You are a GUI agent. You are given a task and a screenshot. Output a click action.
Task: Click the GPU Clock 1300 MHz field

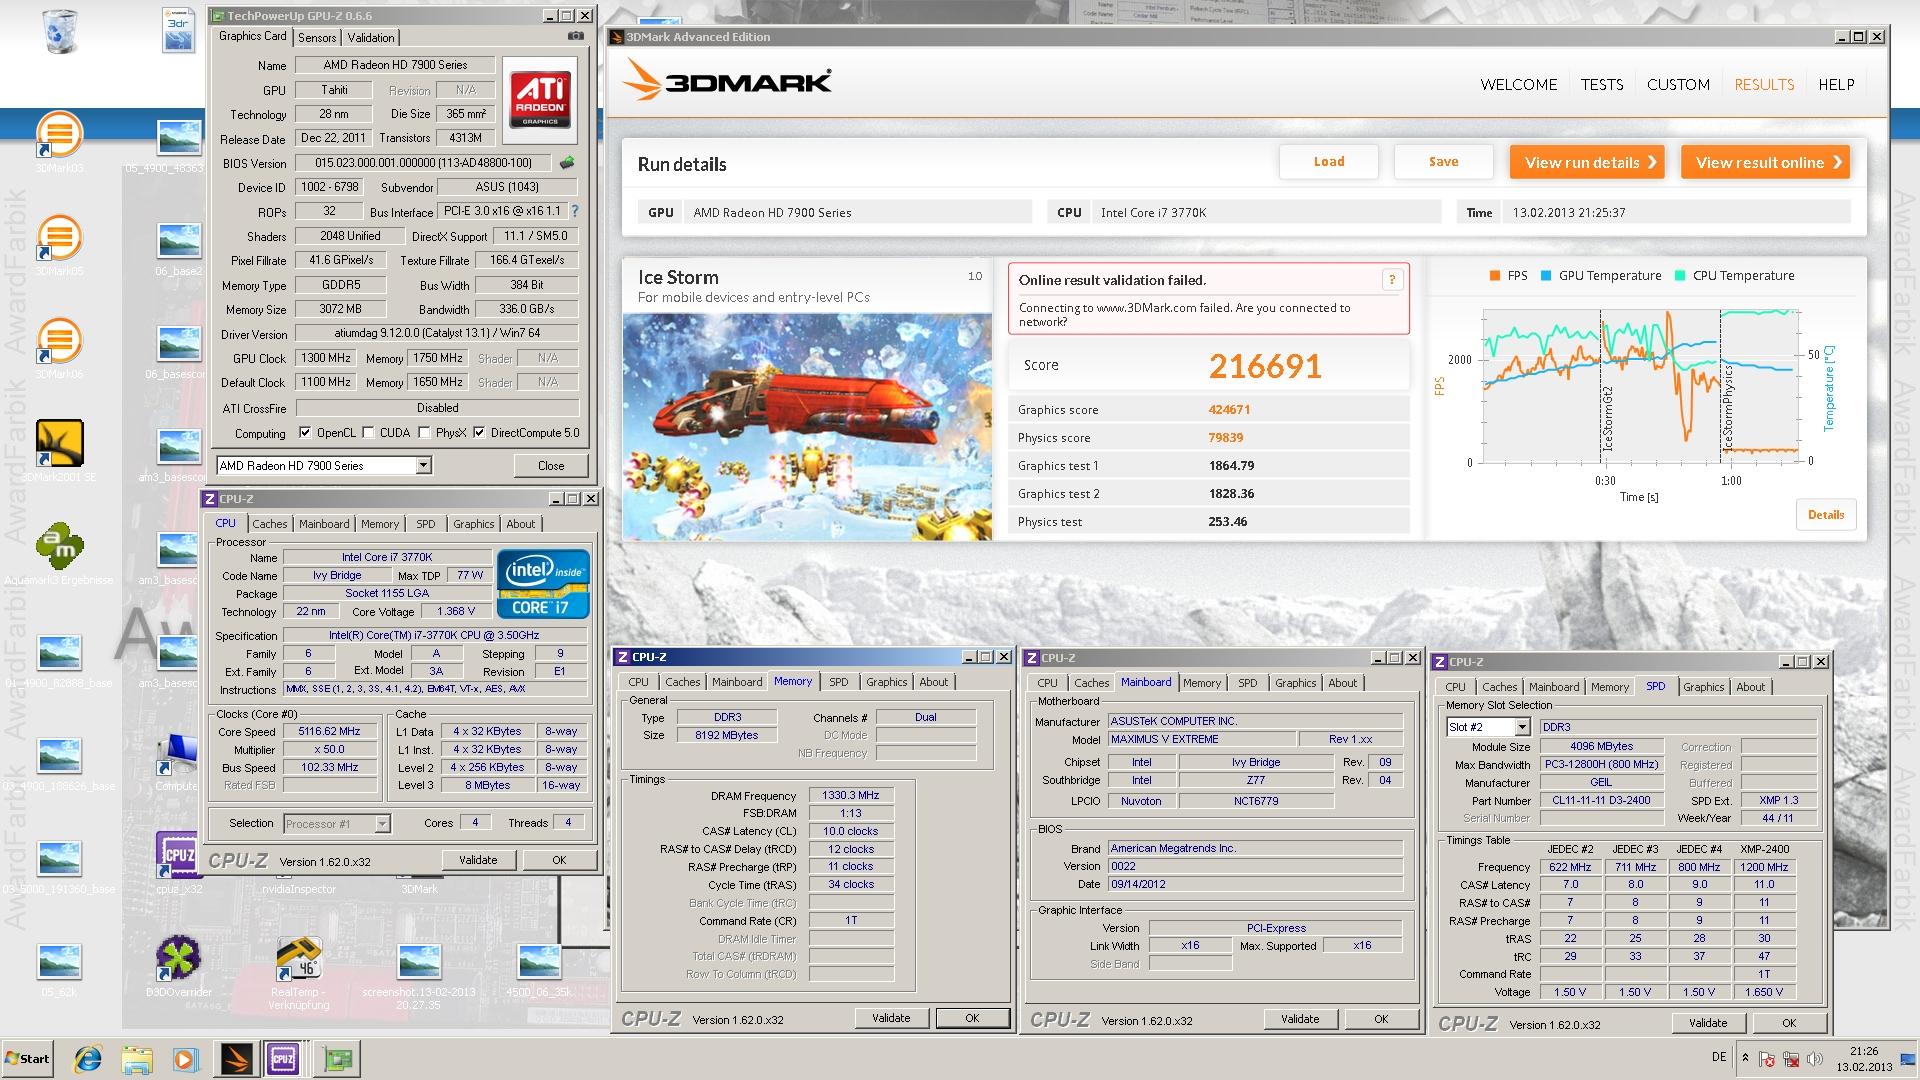point(326,358)
